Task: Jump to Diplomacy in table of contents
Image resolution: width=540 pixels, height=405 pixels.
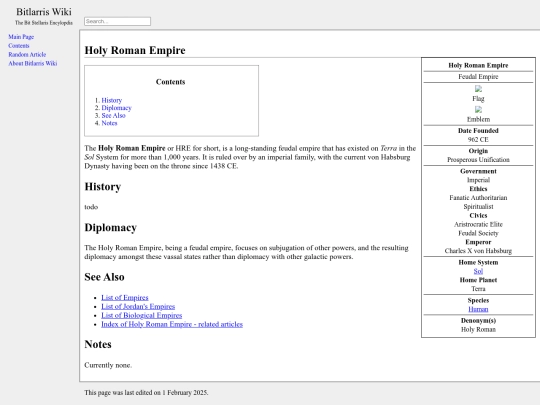Action: coord(116,108)
